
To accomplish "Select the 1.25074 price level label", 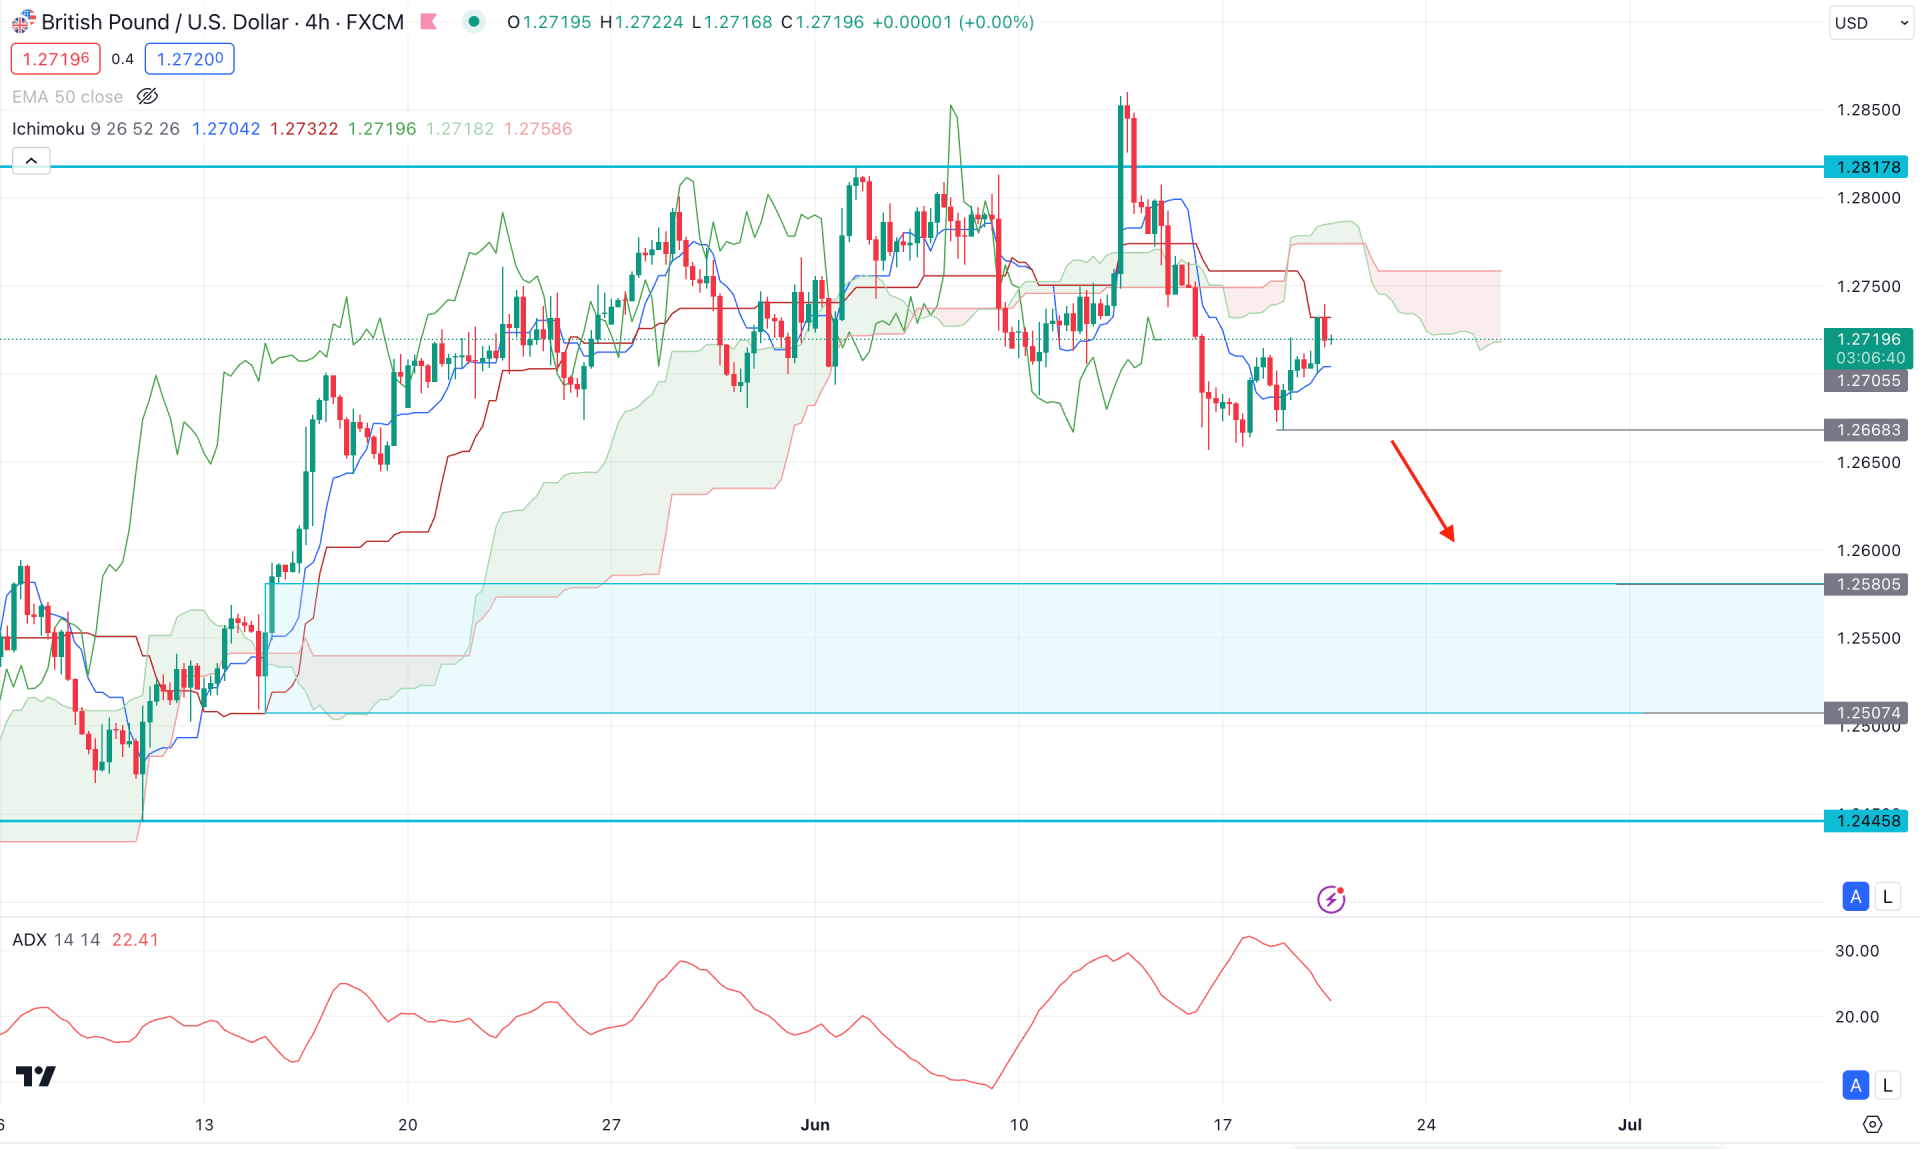I will click(x=1867, y=713).
